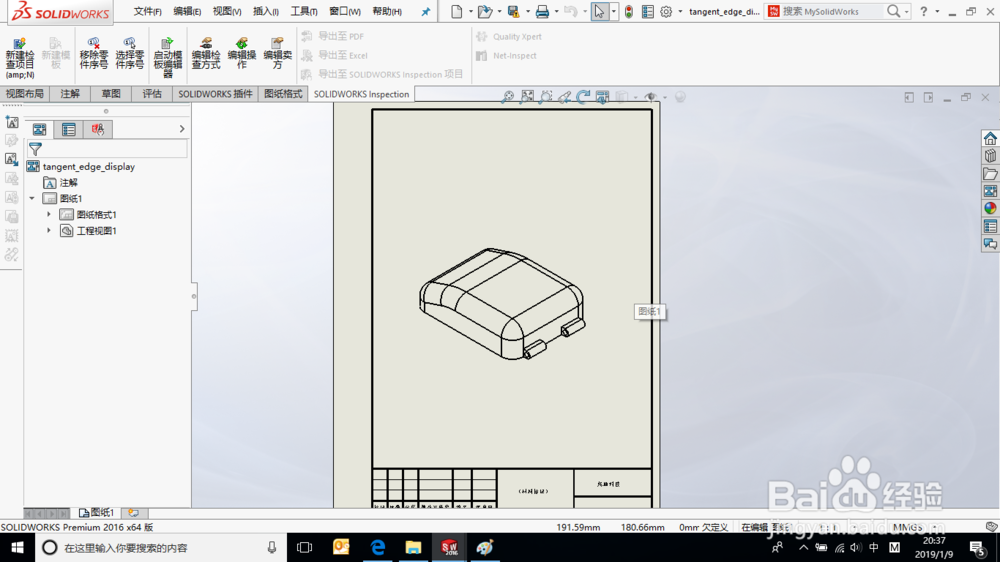This screenshot has width=1000, height=562.
Task: Open Design Library icon in task pane
Action: pos(990,156)
